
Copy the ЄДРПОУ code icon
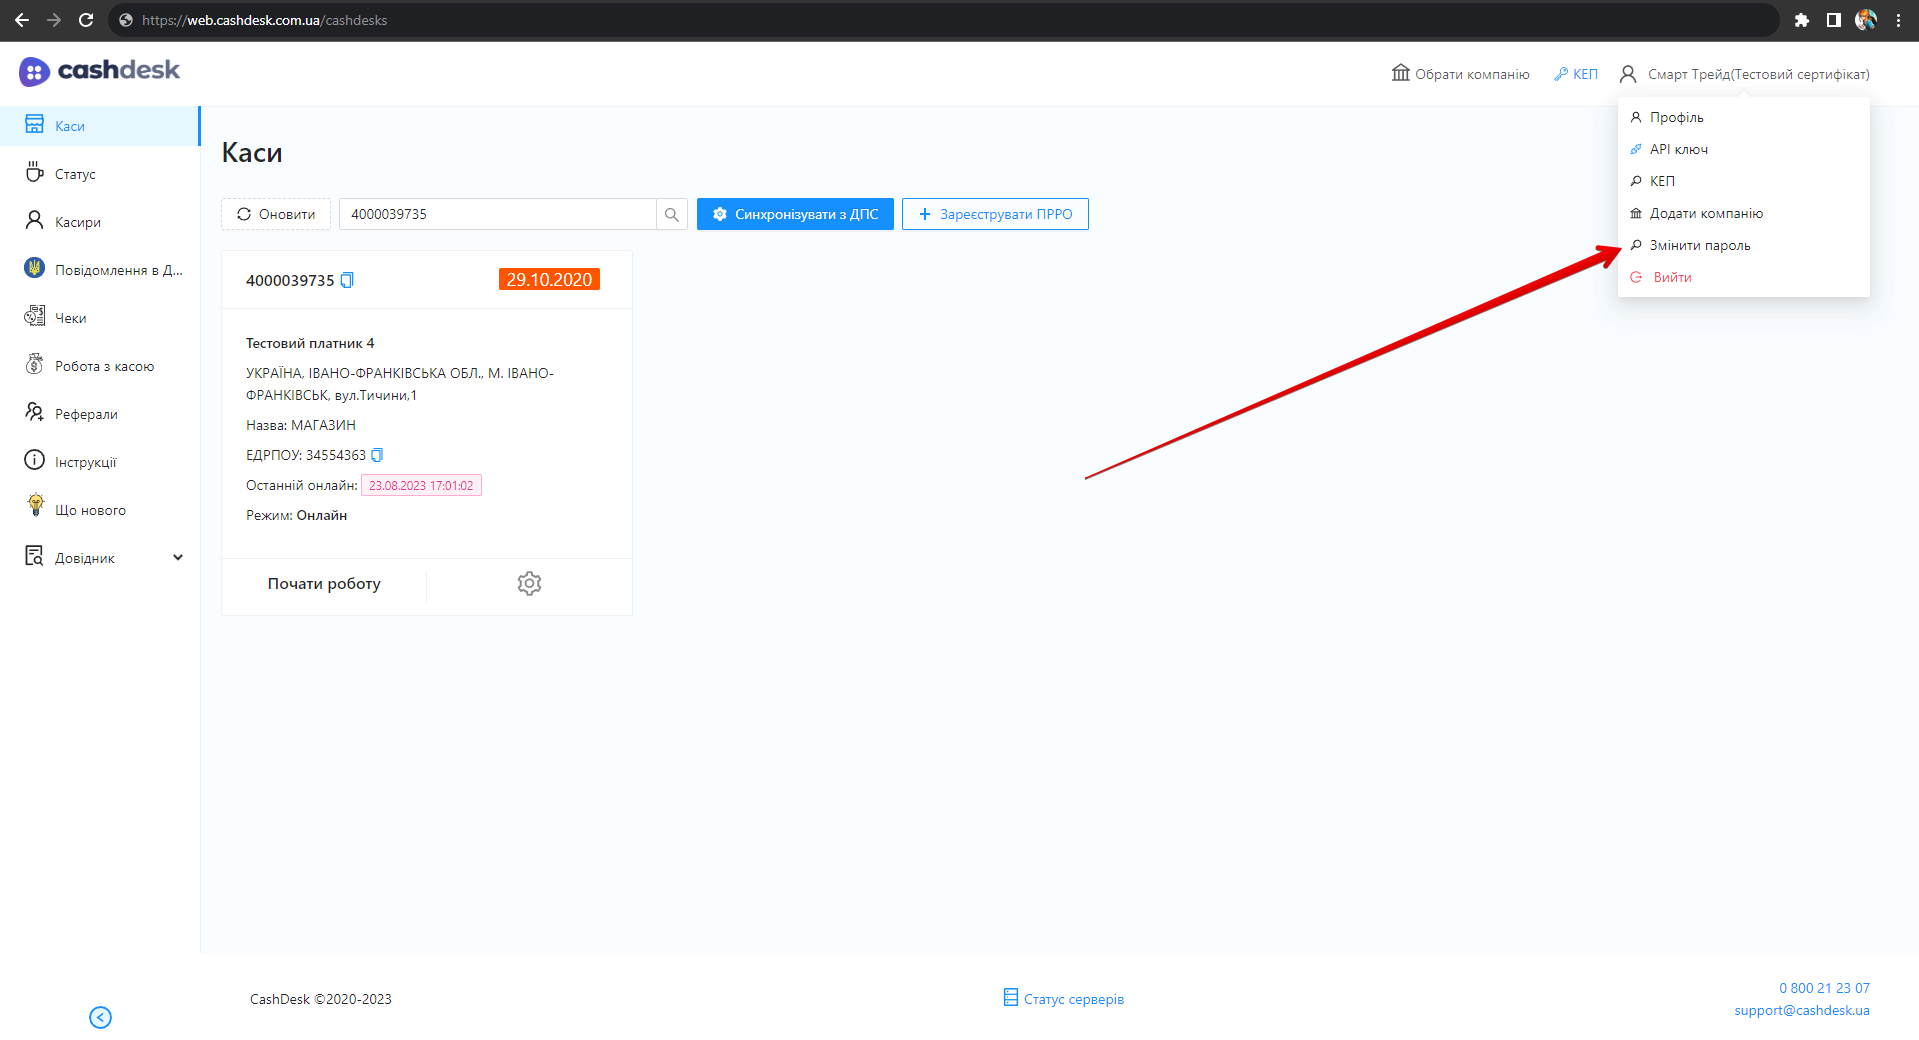coord(377,455)
